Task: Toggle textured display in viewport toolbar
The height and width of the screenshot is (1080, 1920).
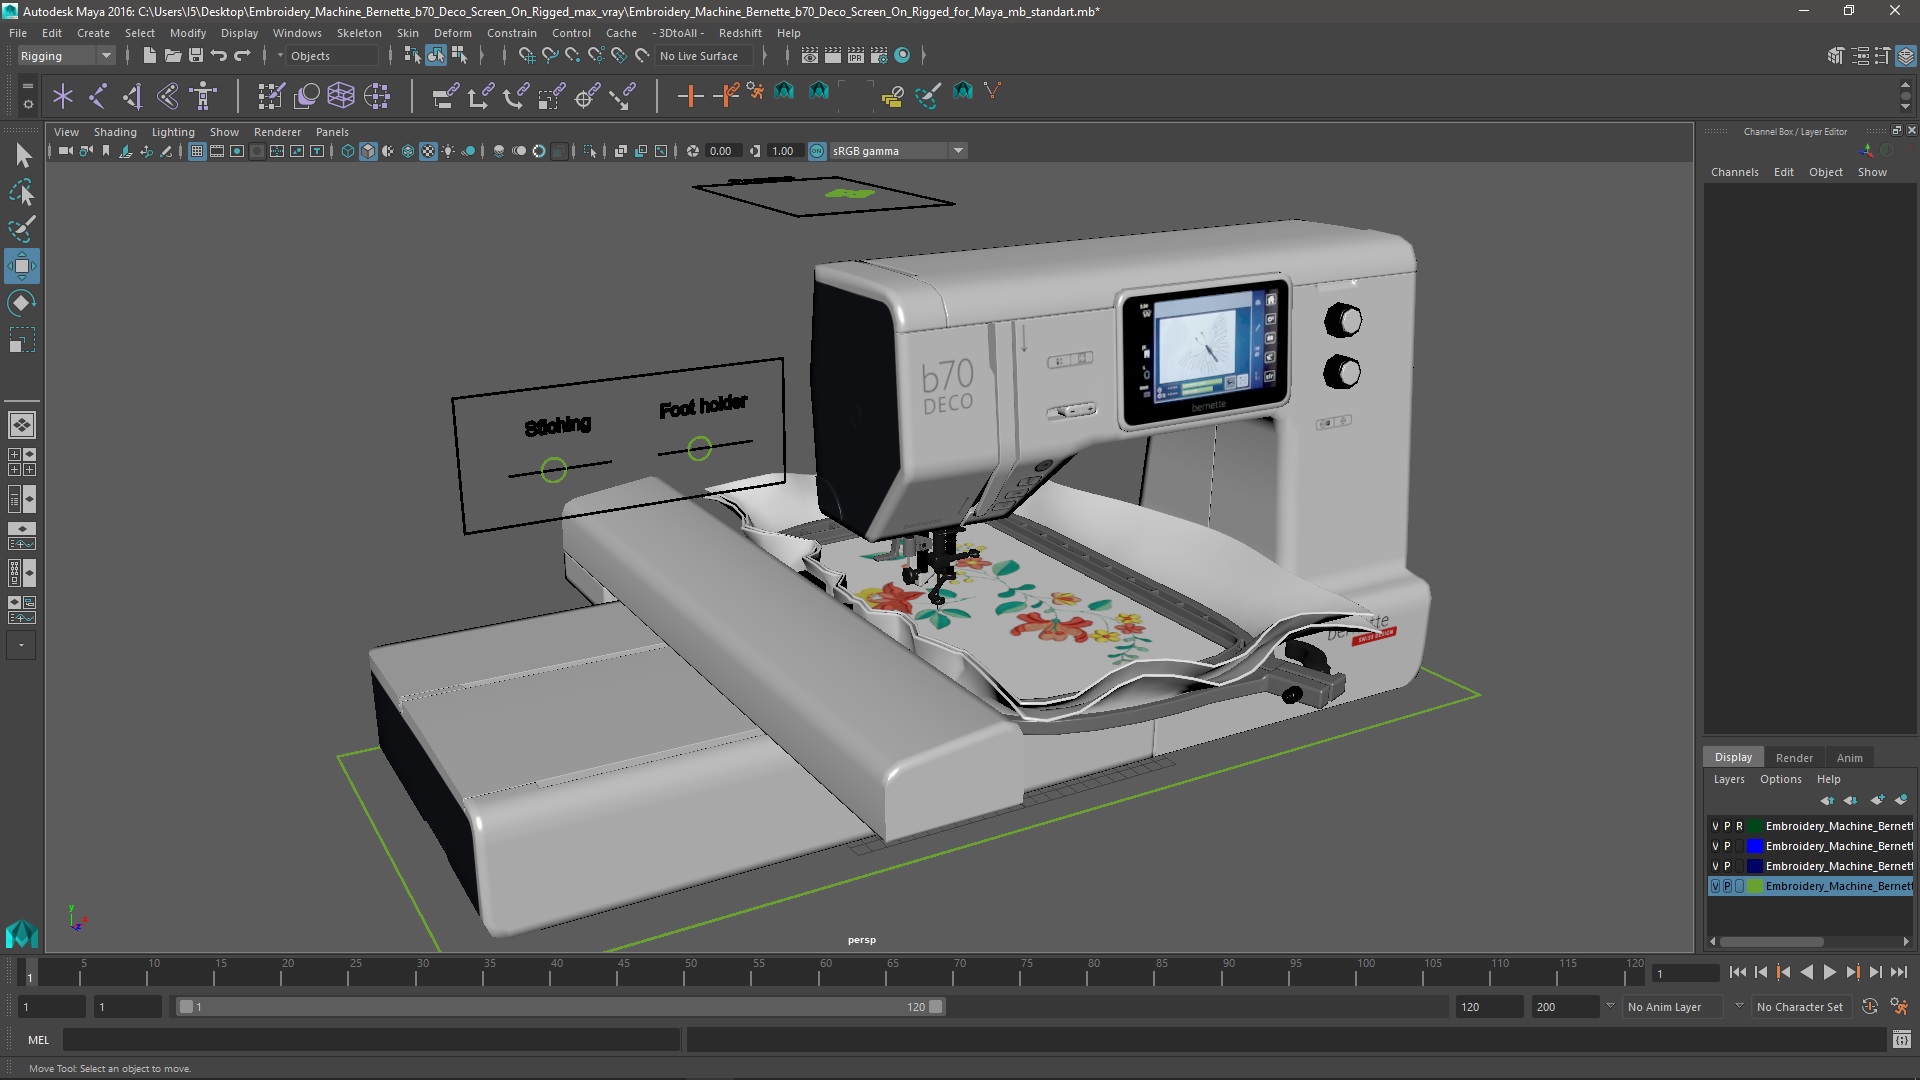Action: coord(428,151)
